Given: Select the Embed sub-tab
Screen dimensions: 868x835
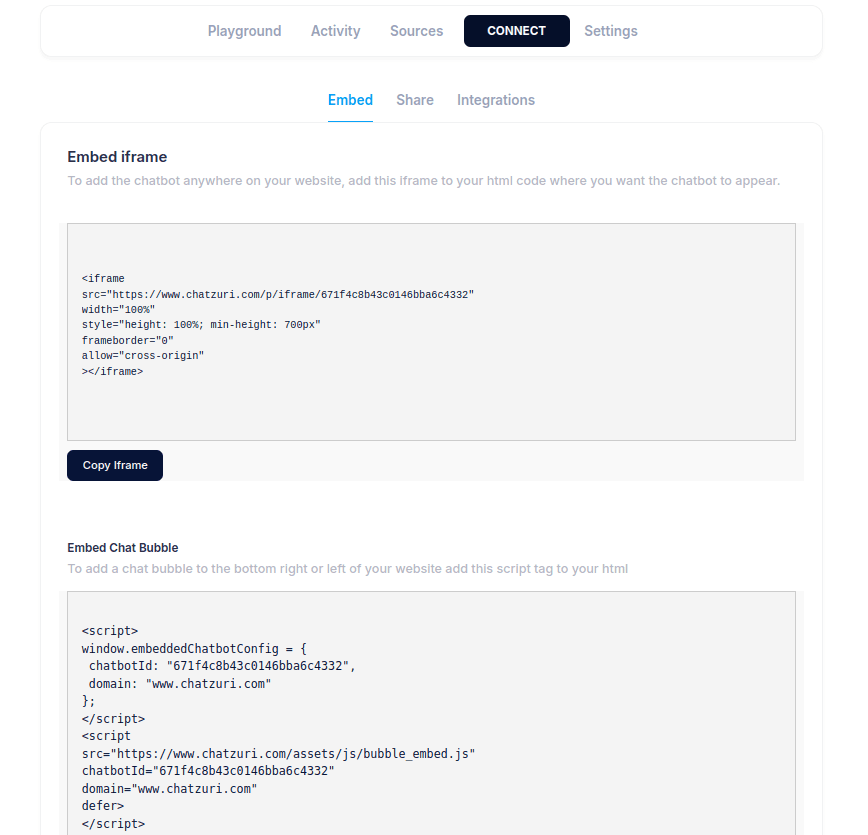Looking at the screenshot, I should [x=350, y=100].
